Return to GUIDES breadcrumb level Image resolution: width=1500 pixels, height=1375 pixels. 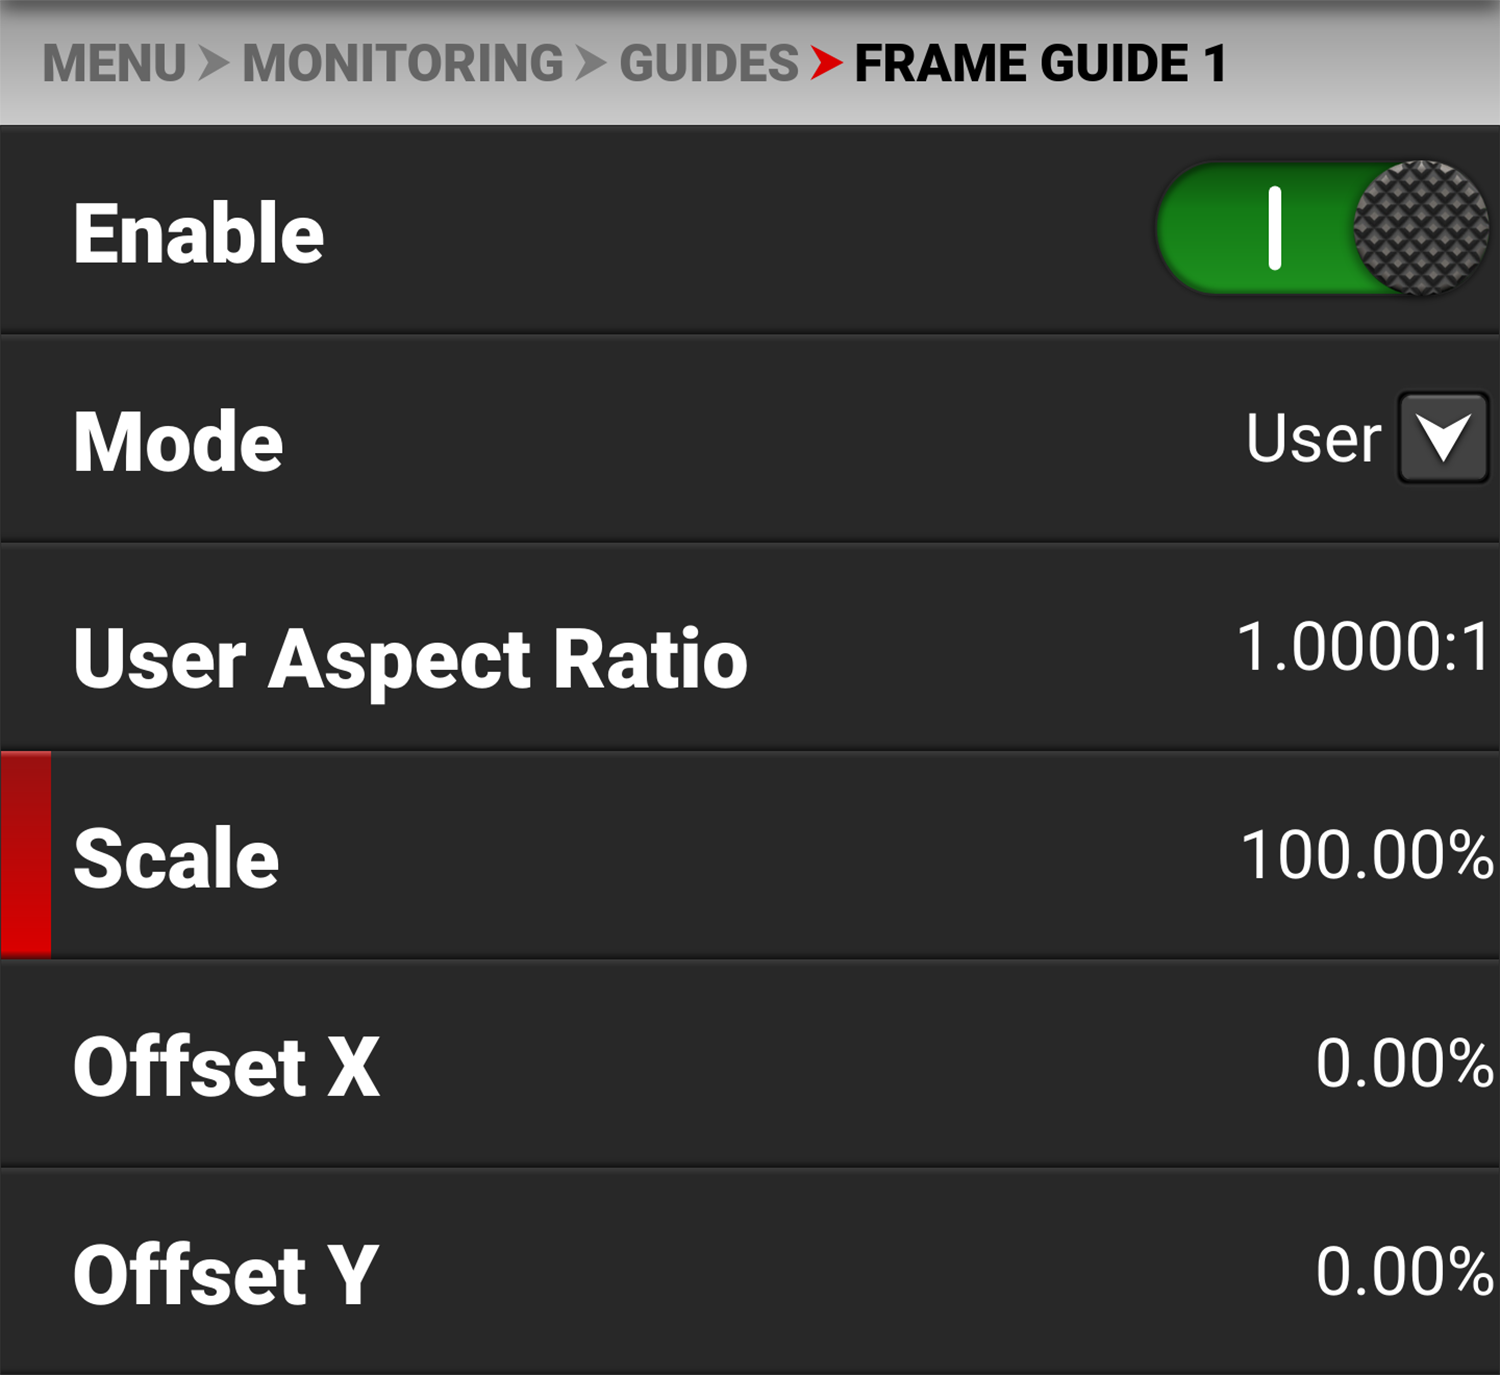tap(708, 64)
